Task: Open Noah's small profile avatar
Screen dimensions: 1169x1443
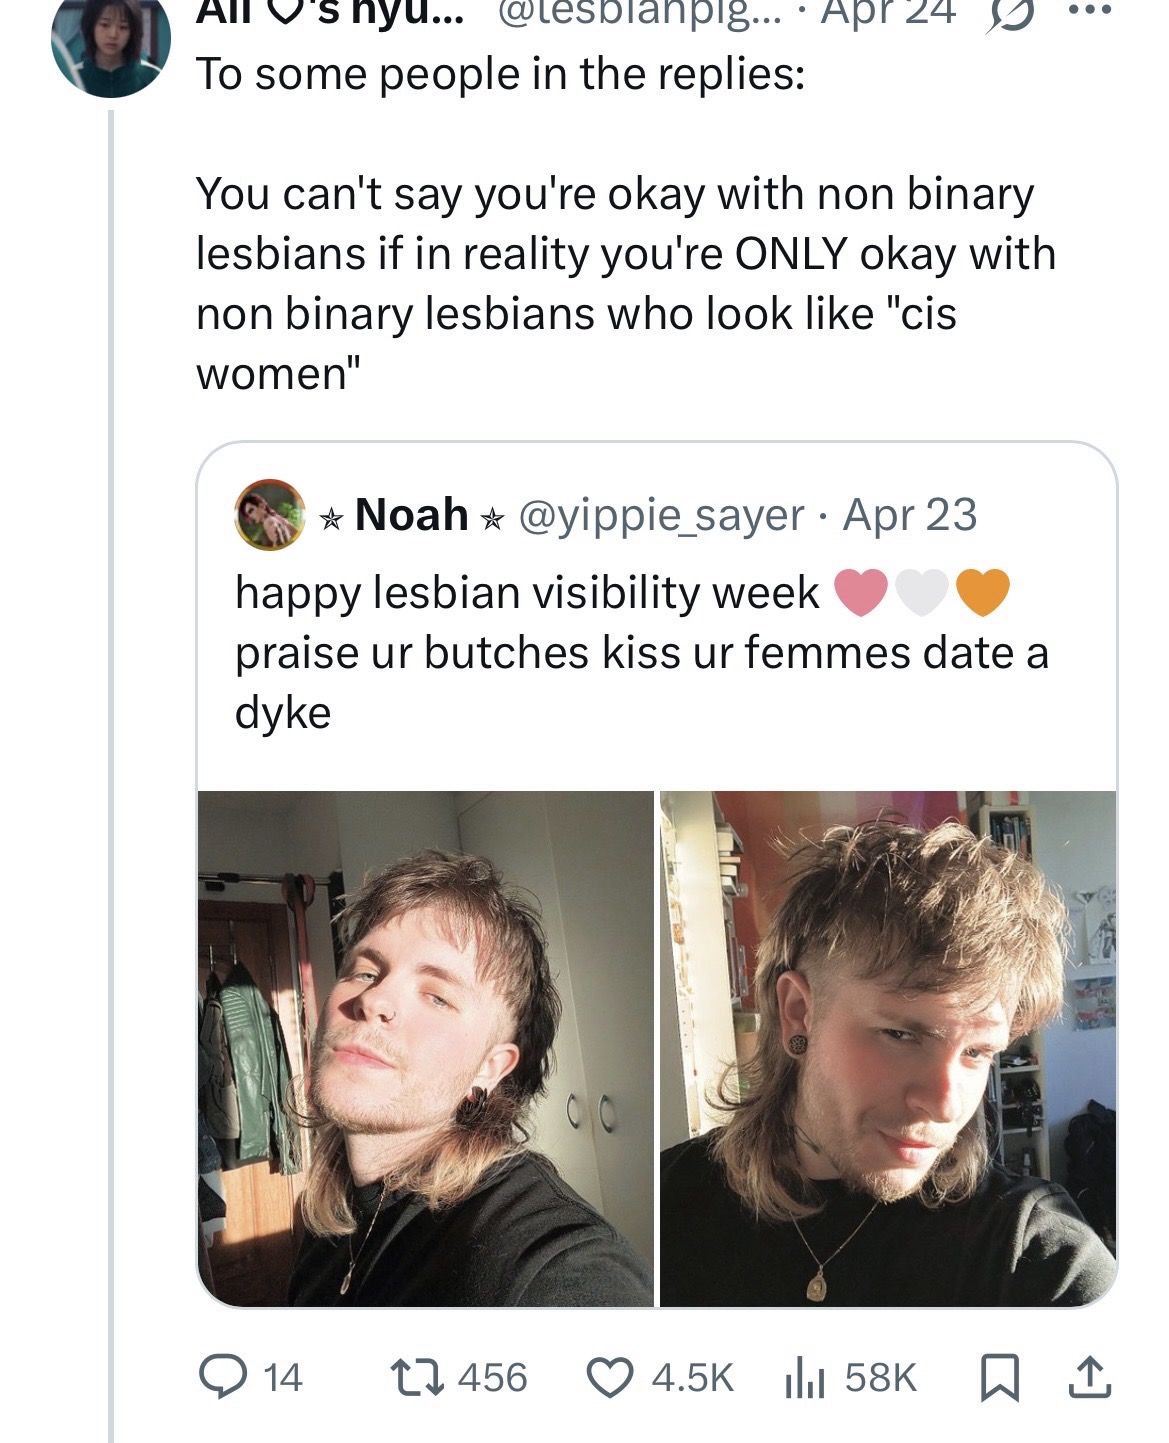Action: click(x=270, y=515)
